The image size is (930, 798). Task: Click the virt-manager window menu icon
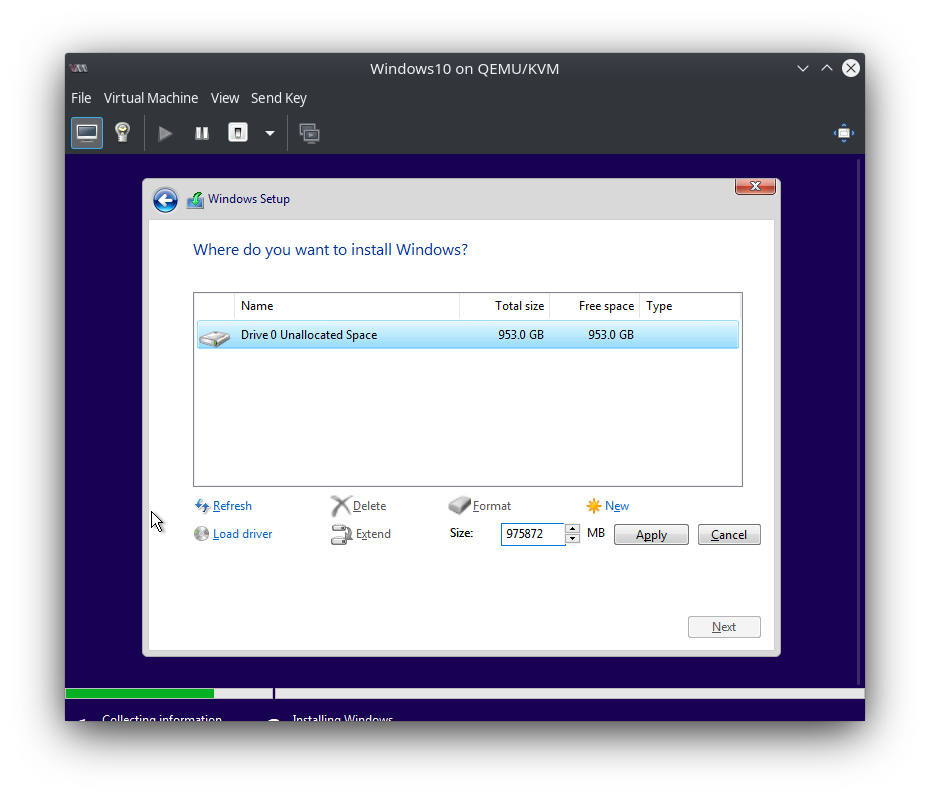click(x=78, y=68)
